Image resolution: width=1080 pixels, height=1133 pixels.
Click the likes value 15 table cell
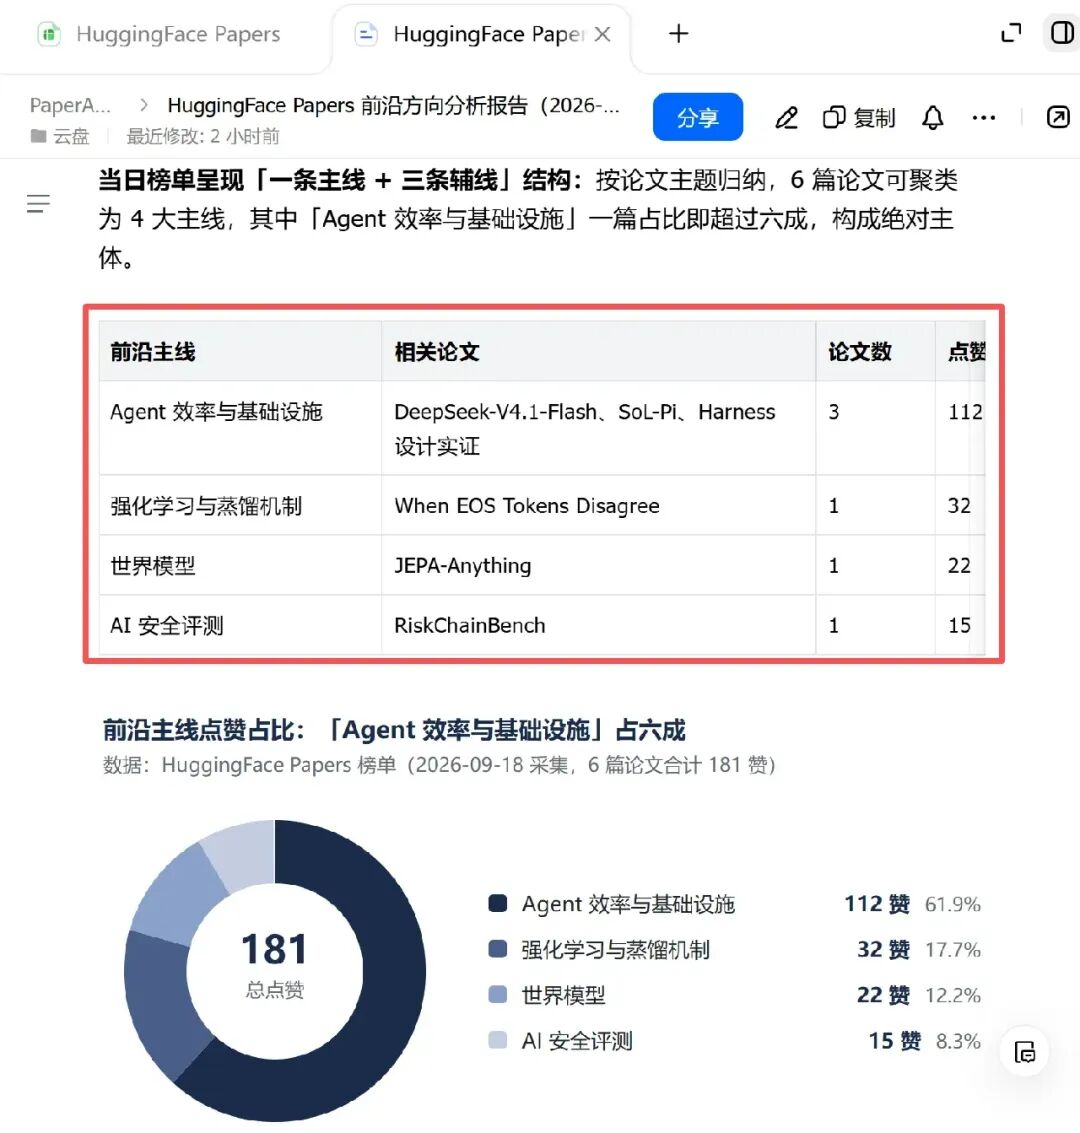(x=961, y=625)
